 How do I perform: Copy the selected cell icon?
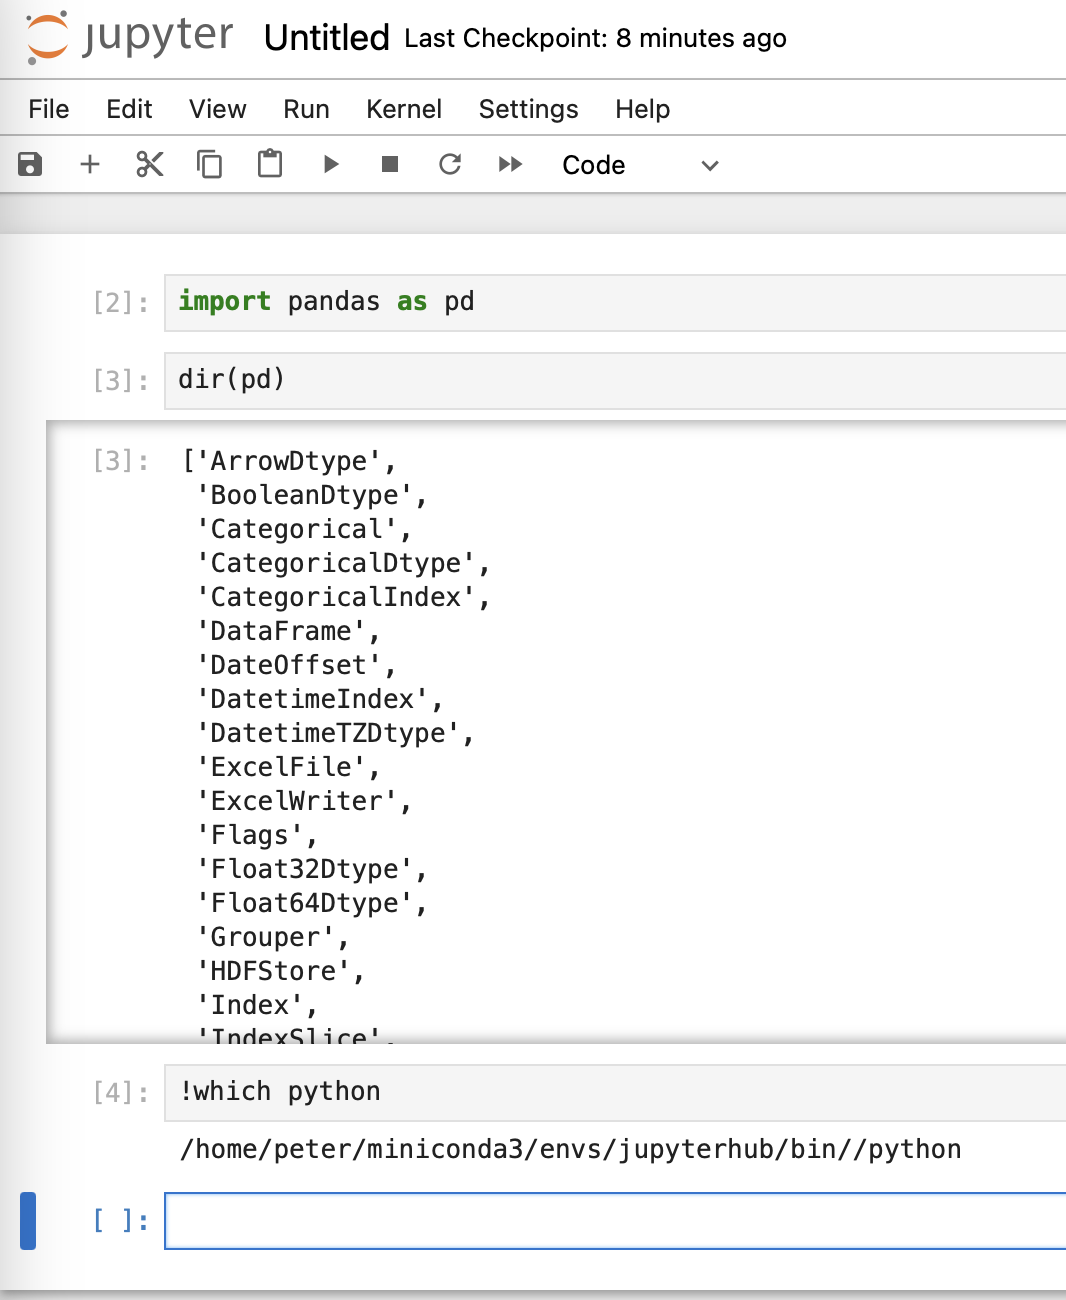tap(210, 164)
